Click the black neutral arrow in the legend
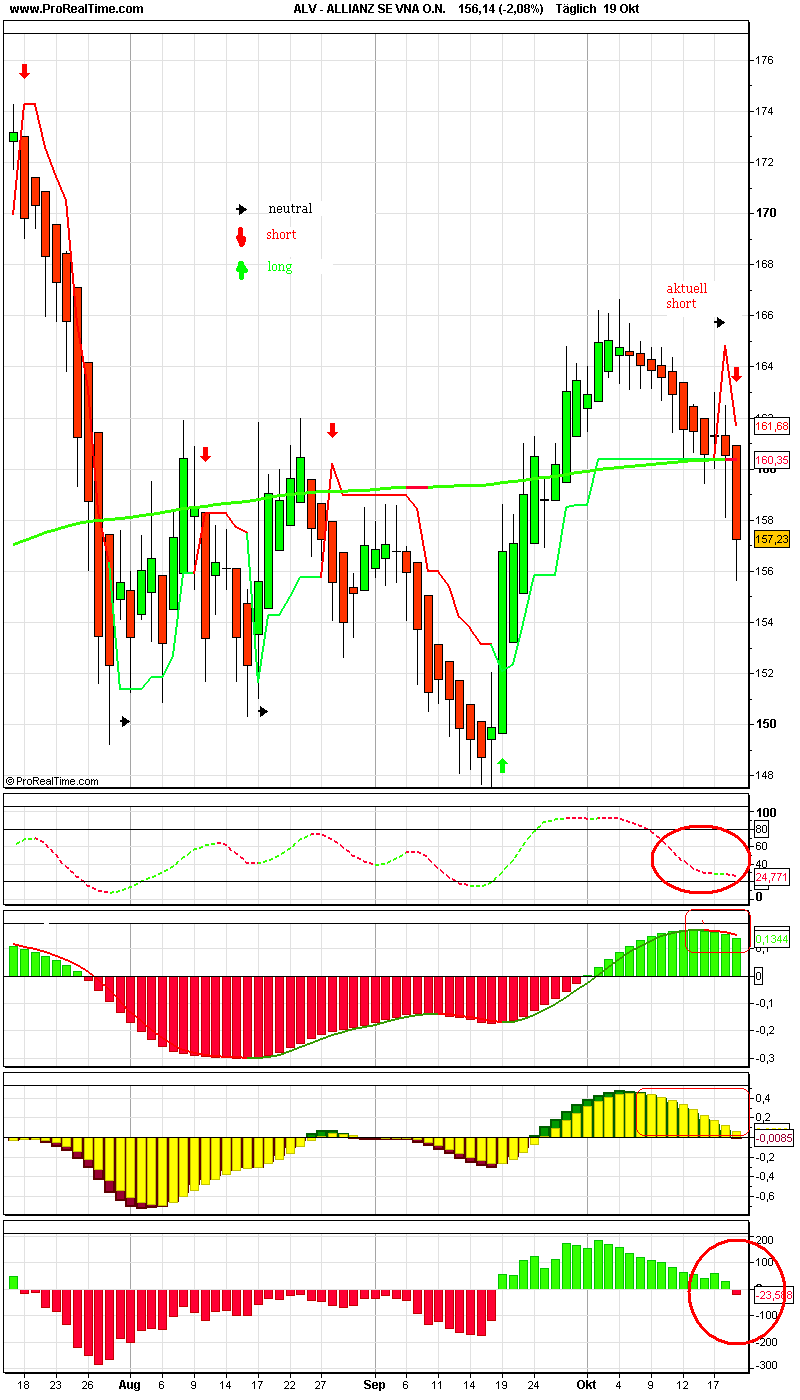This screenshot has height=1400, width=800. click(x=240, y=209)
